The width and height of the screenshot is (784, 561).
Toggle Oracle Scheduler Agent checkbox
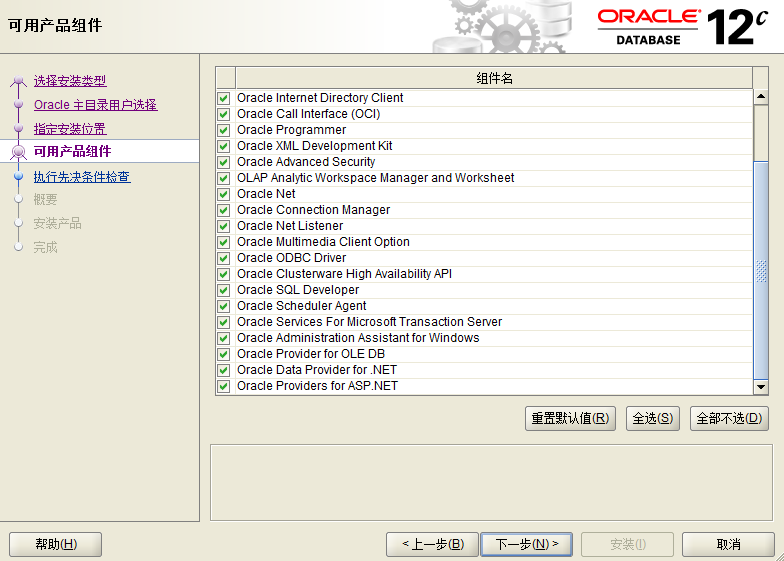pos(224,306)
